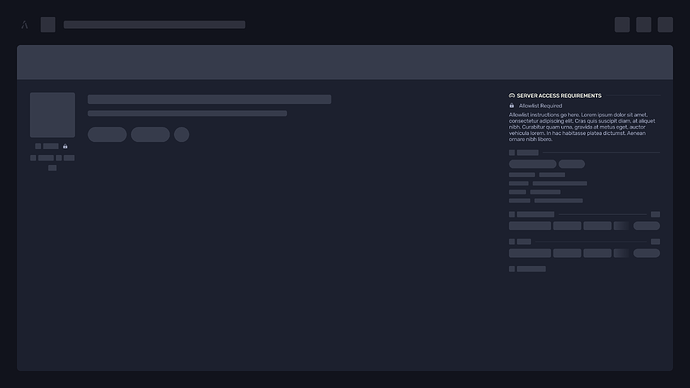This screenshot has height=388, width=690.
Task: Click the round circular placeholder button
Action: tap(181, 135)
